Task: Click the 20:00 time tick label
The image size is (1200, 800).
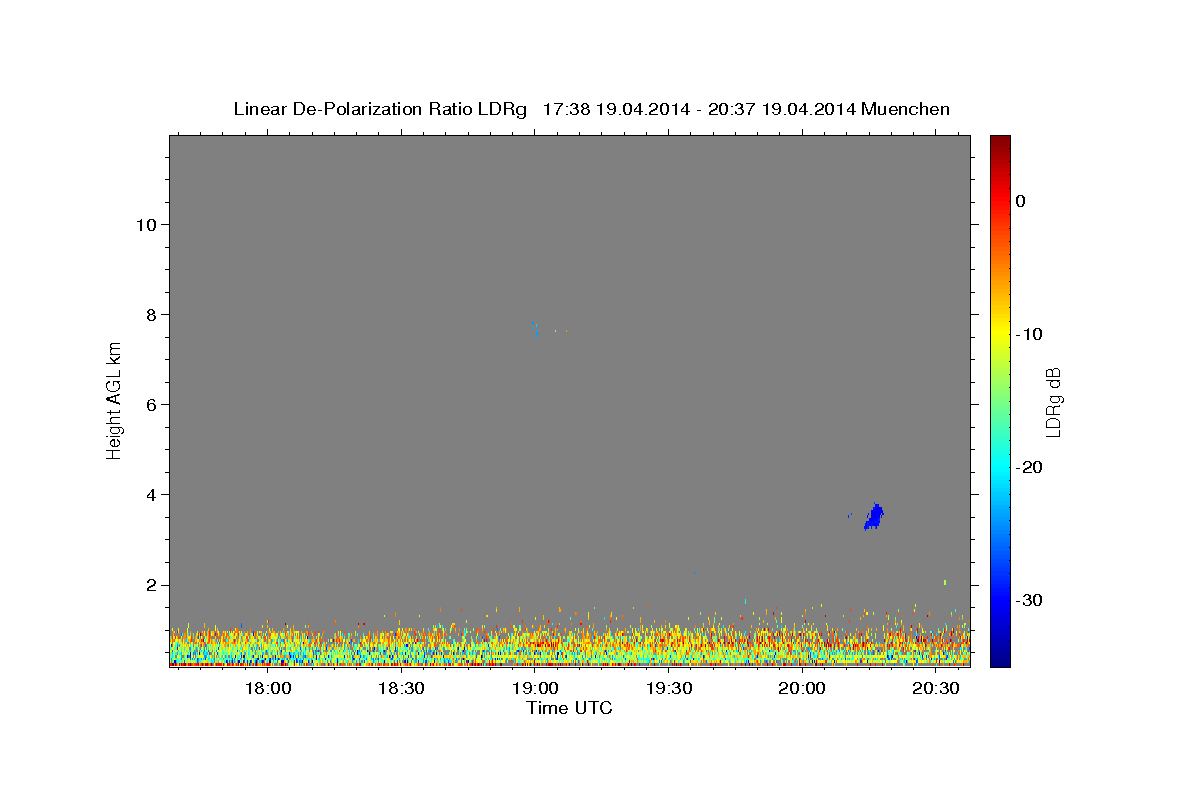Action: [802, 688]
